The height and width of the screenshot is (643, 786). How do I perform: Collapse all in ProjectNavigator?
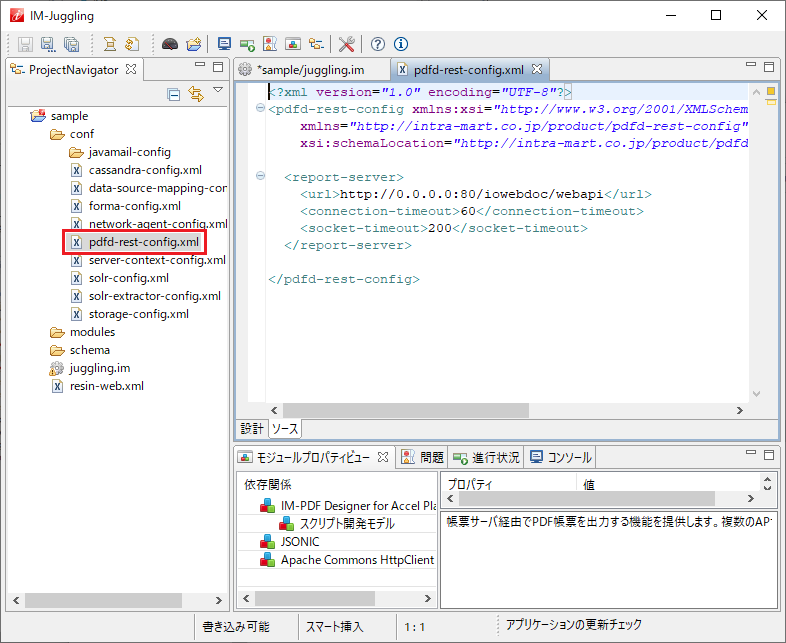tap(174, 94)
